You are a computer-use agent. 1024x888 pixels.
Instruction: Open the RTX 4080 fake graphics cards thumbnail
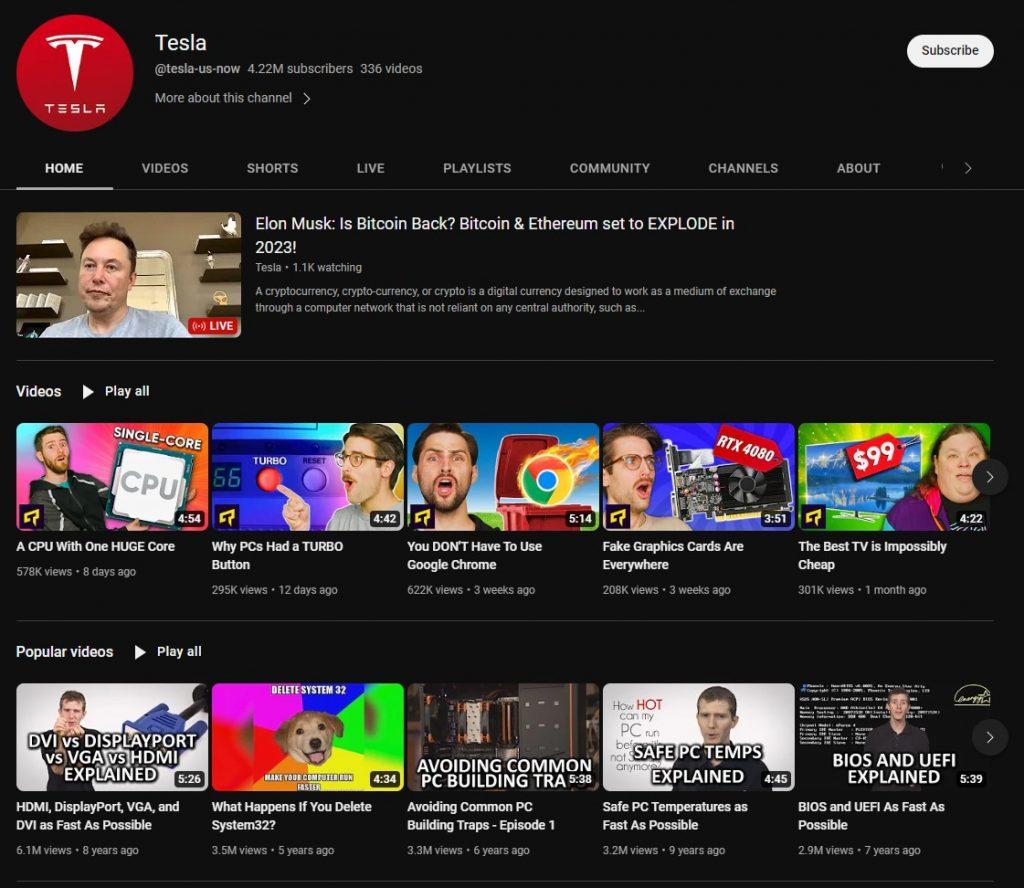698,477
